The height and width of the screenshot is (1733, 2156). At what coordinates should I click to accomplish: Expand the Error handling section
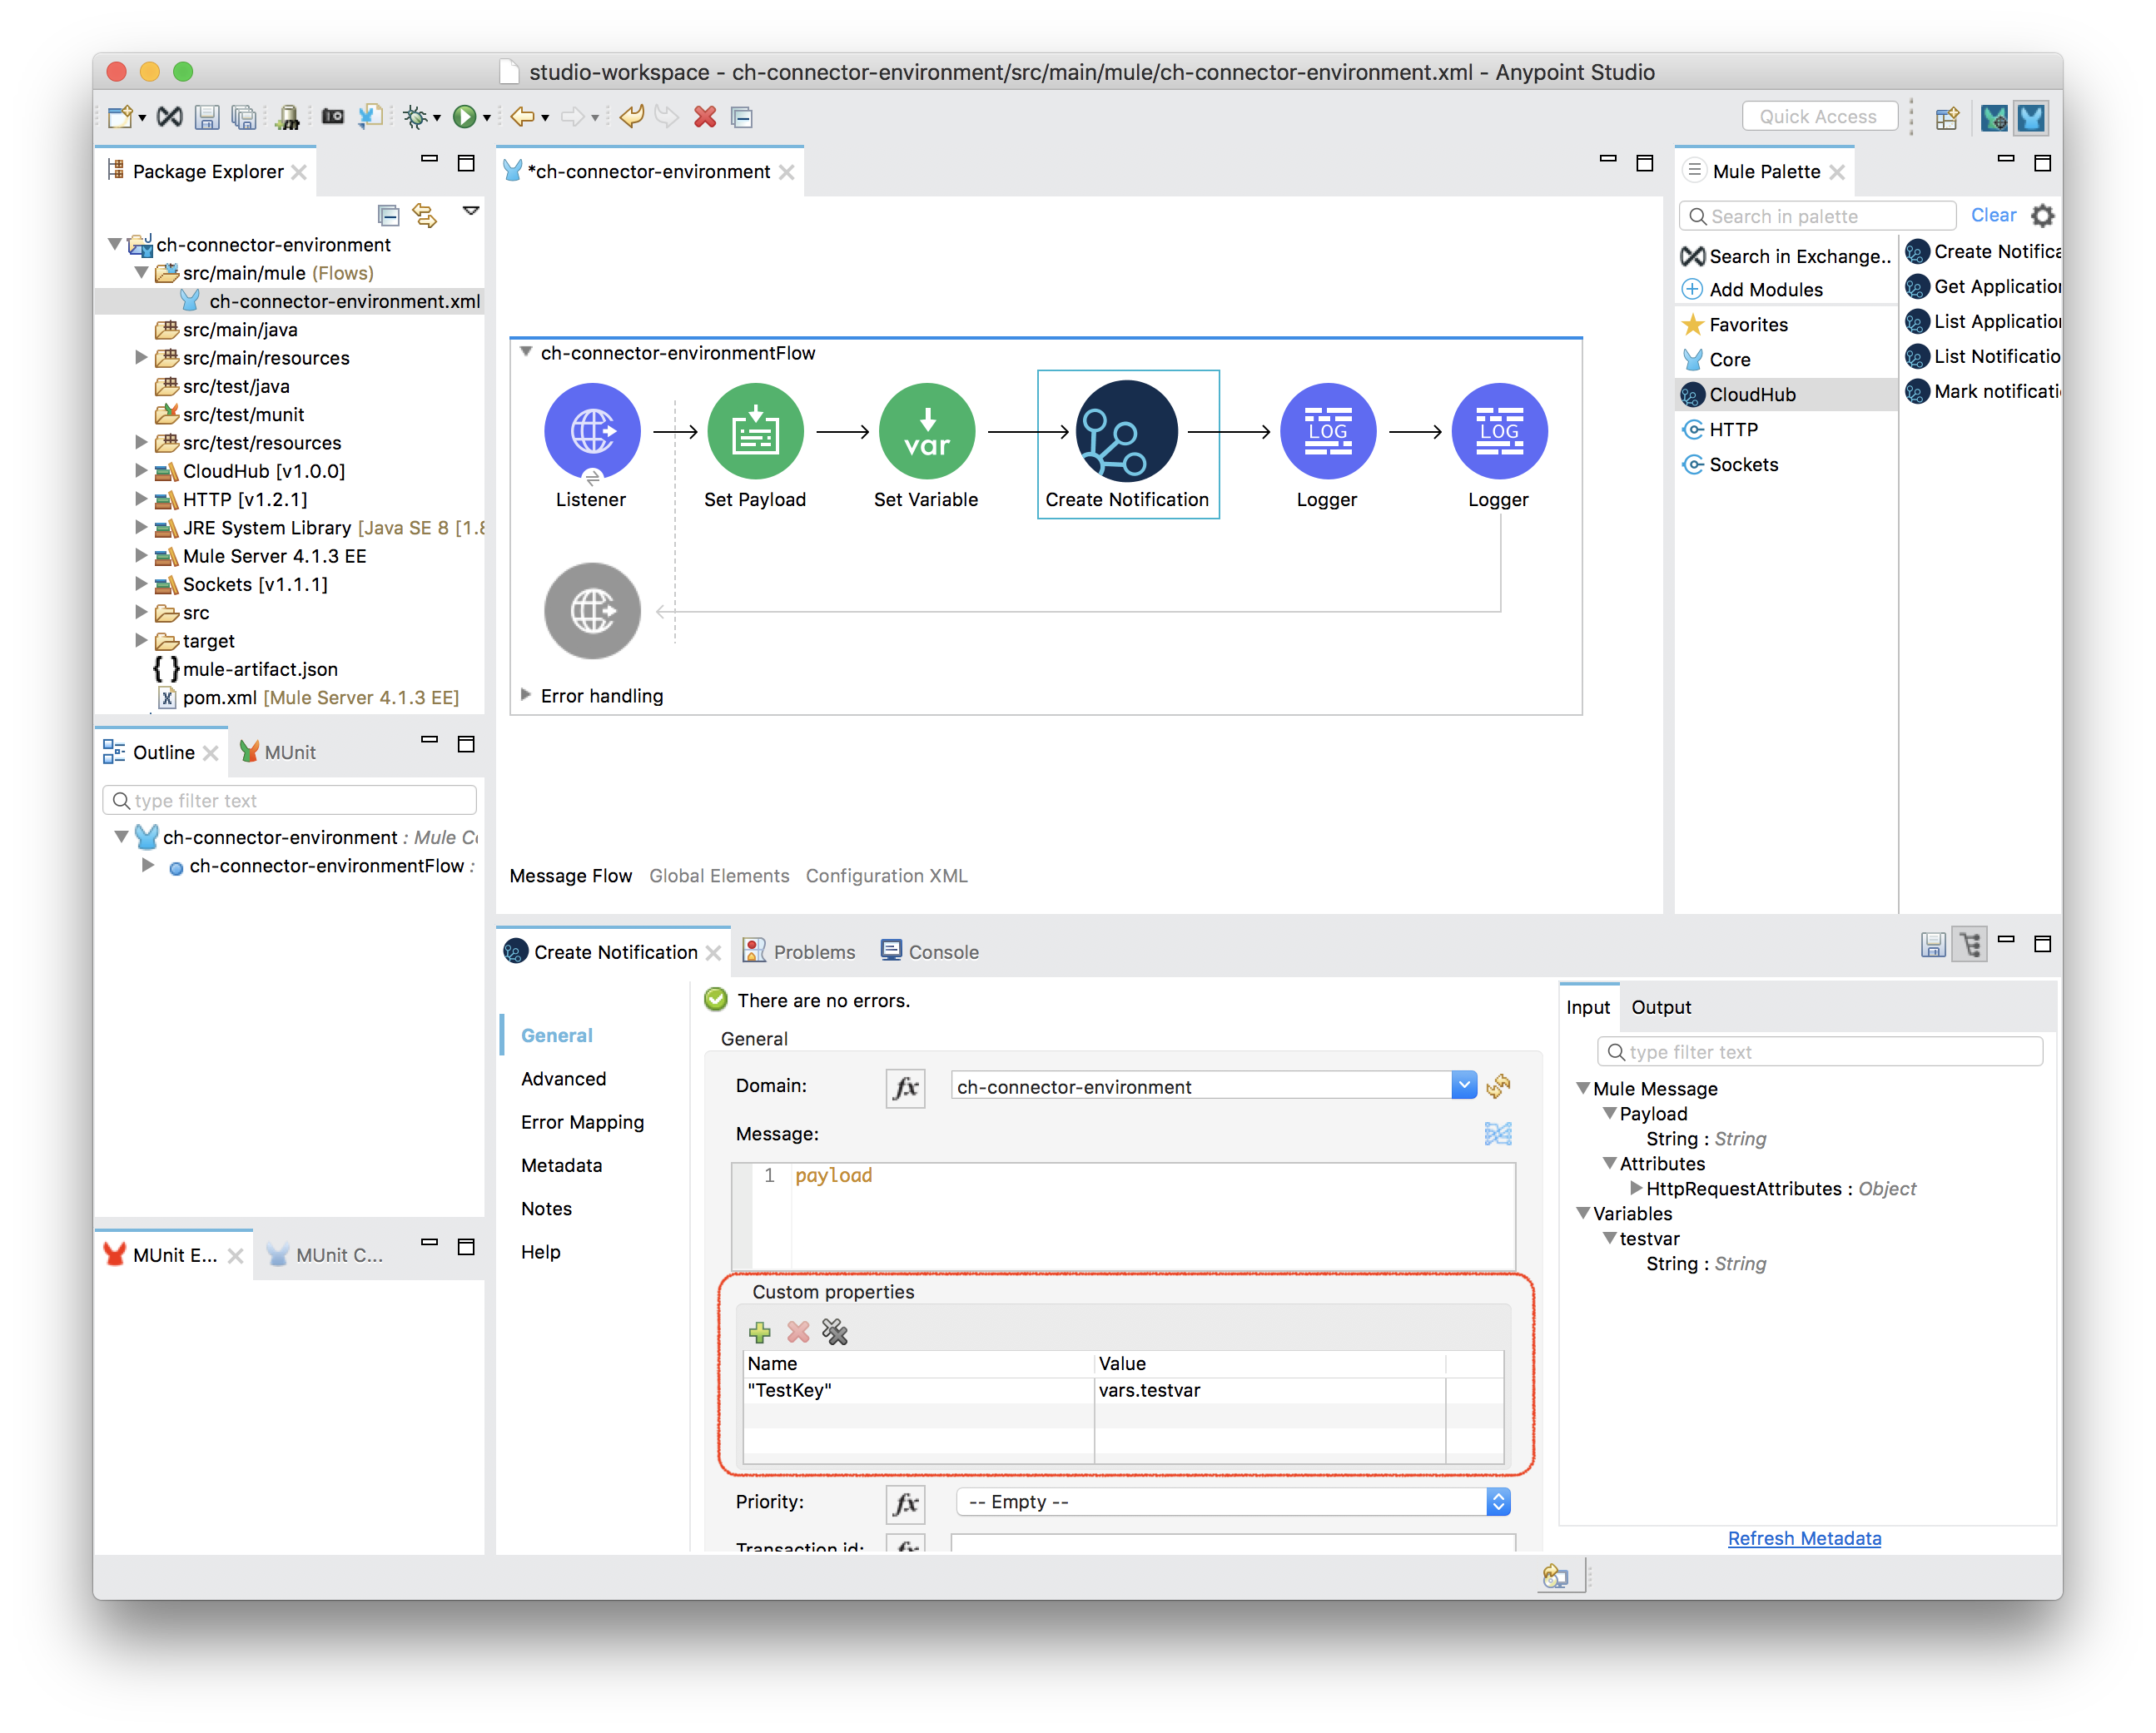526,695
